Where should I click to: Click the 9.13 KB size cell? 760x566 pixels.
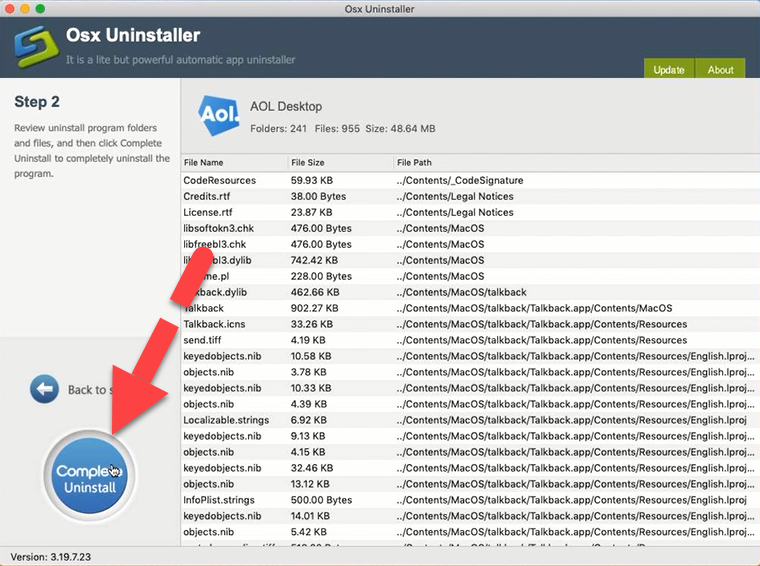click(308, 436)
